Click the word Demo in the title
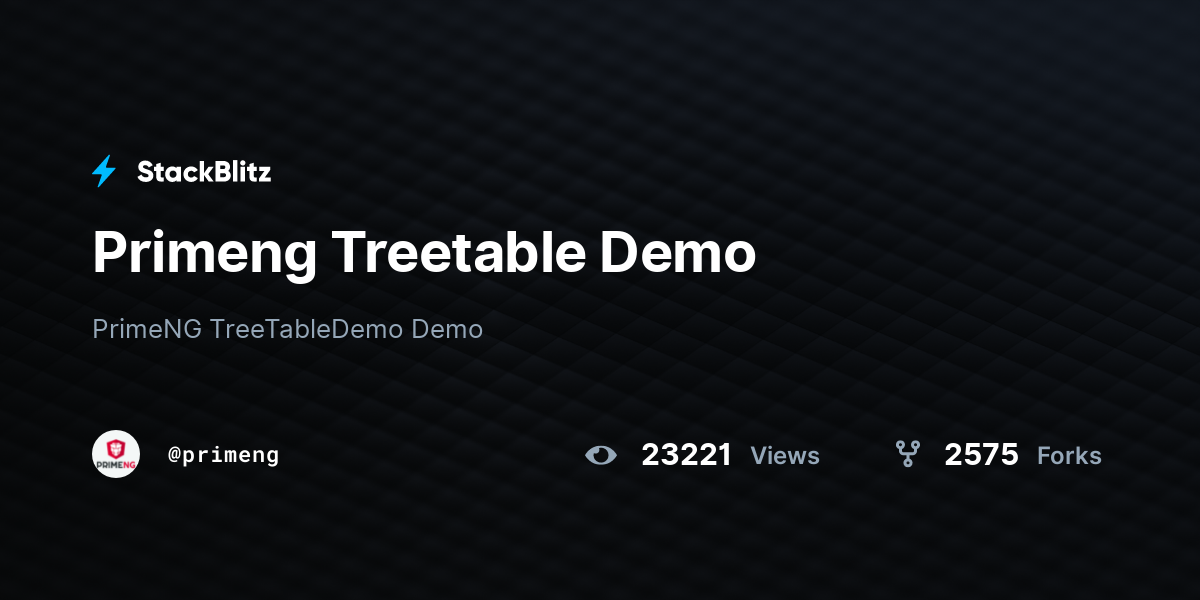This screenshot has height=600, width=1200. 678,252
